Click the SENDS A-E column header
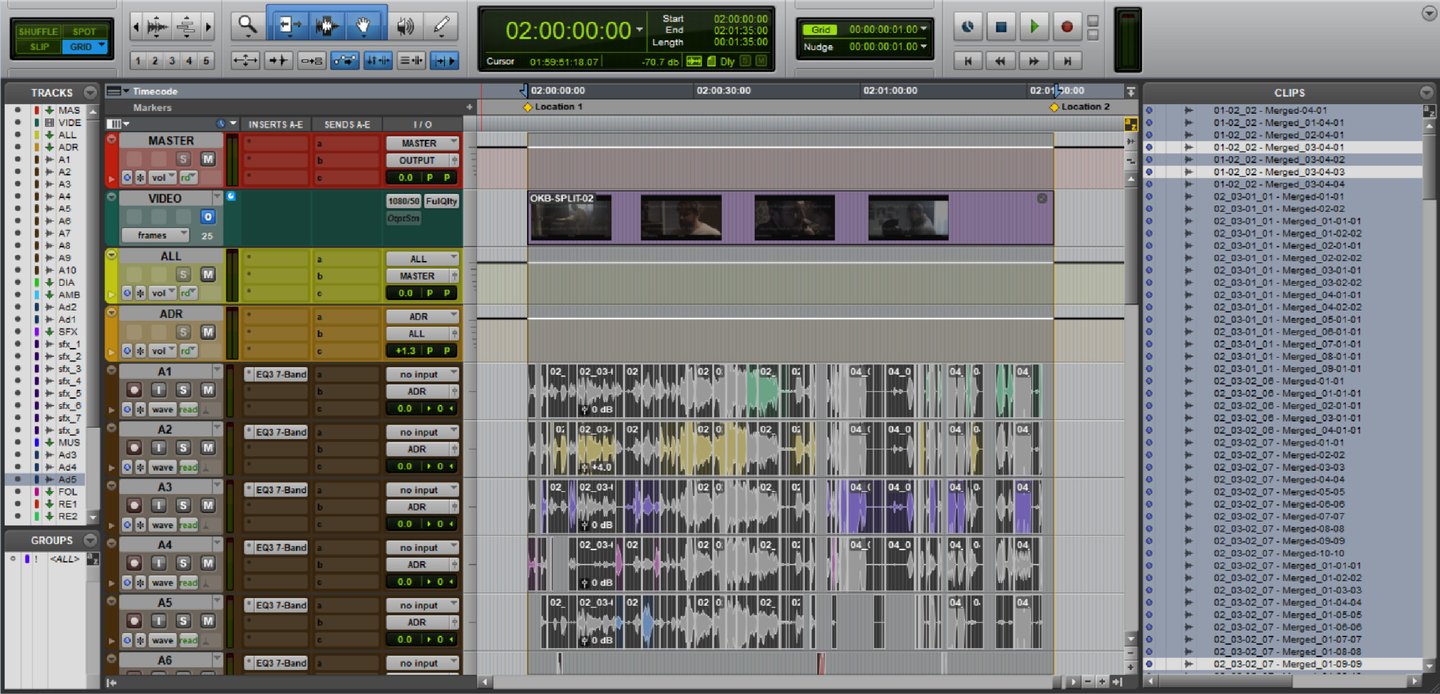 [345, 124]
